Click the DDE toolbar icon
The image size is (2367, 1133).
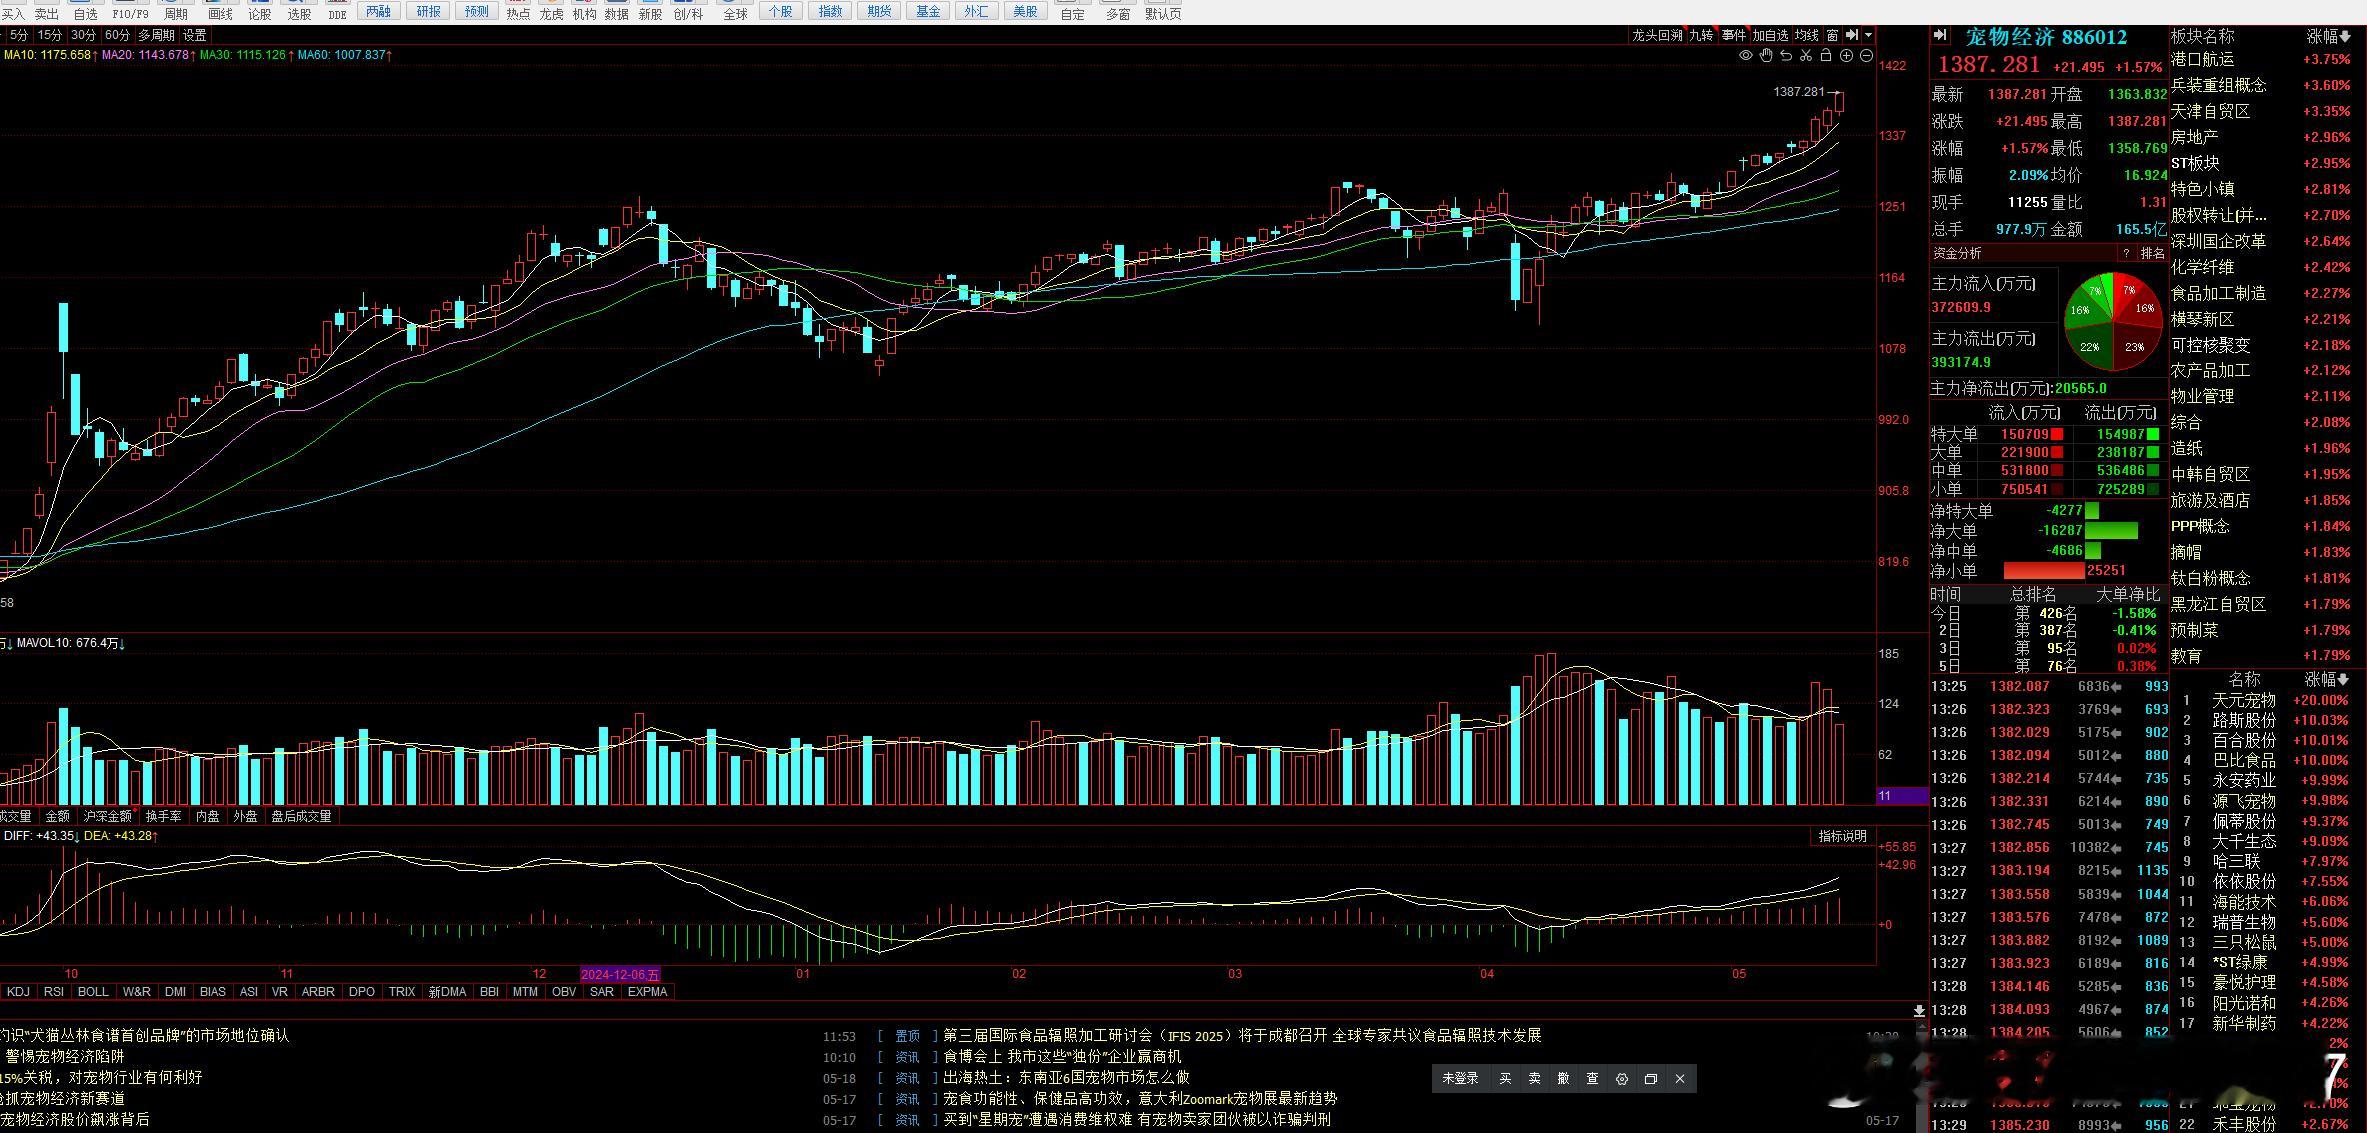coord(338,11)
